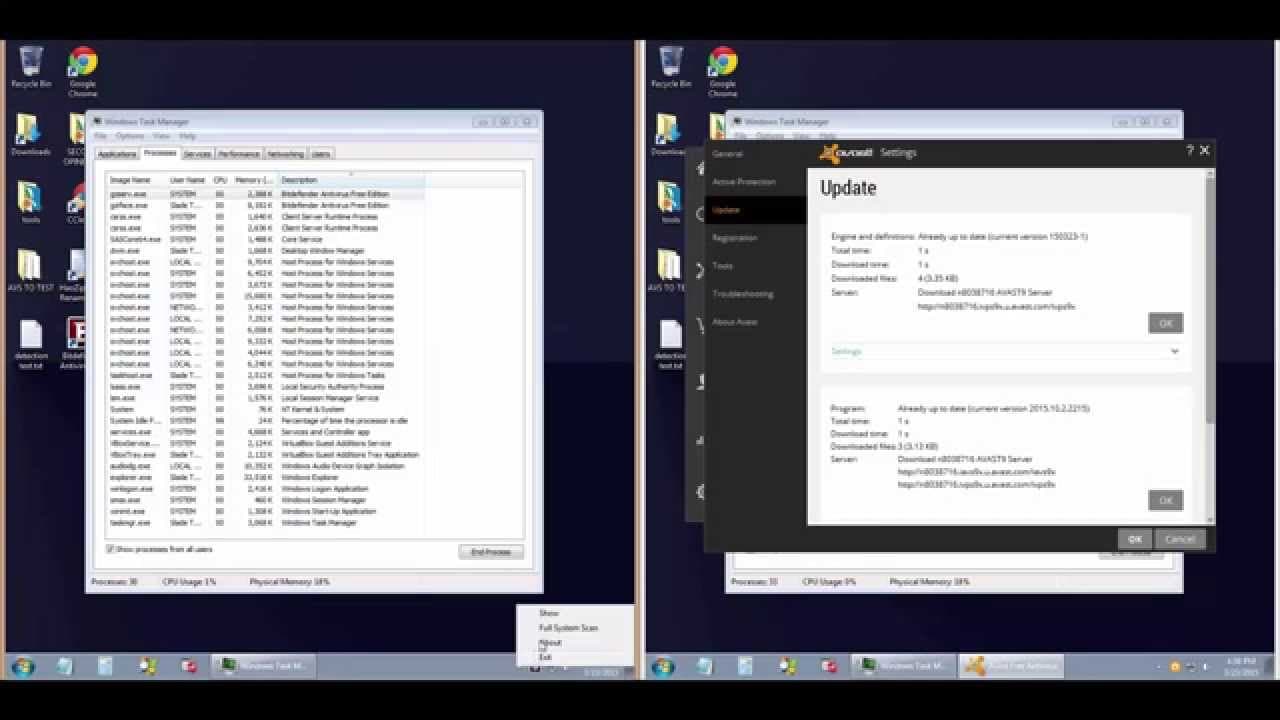The width and height of the screenshot is (1280, 720).
Task: Select Update in Avast settings sidebar
Action: (x=755, y=210)
